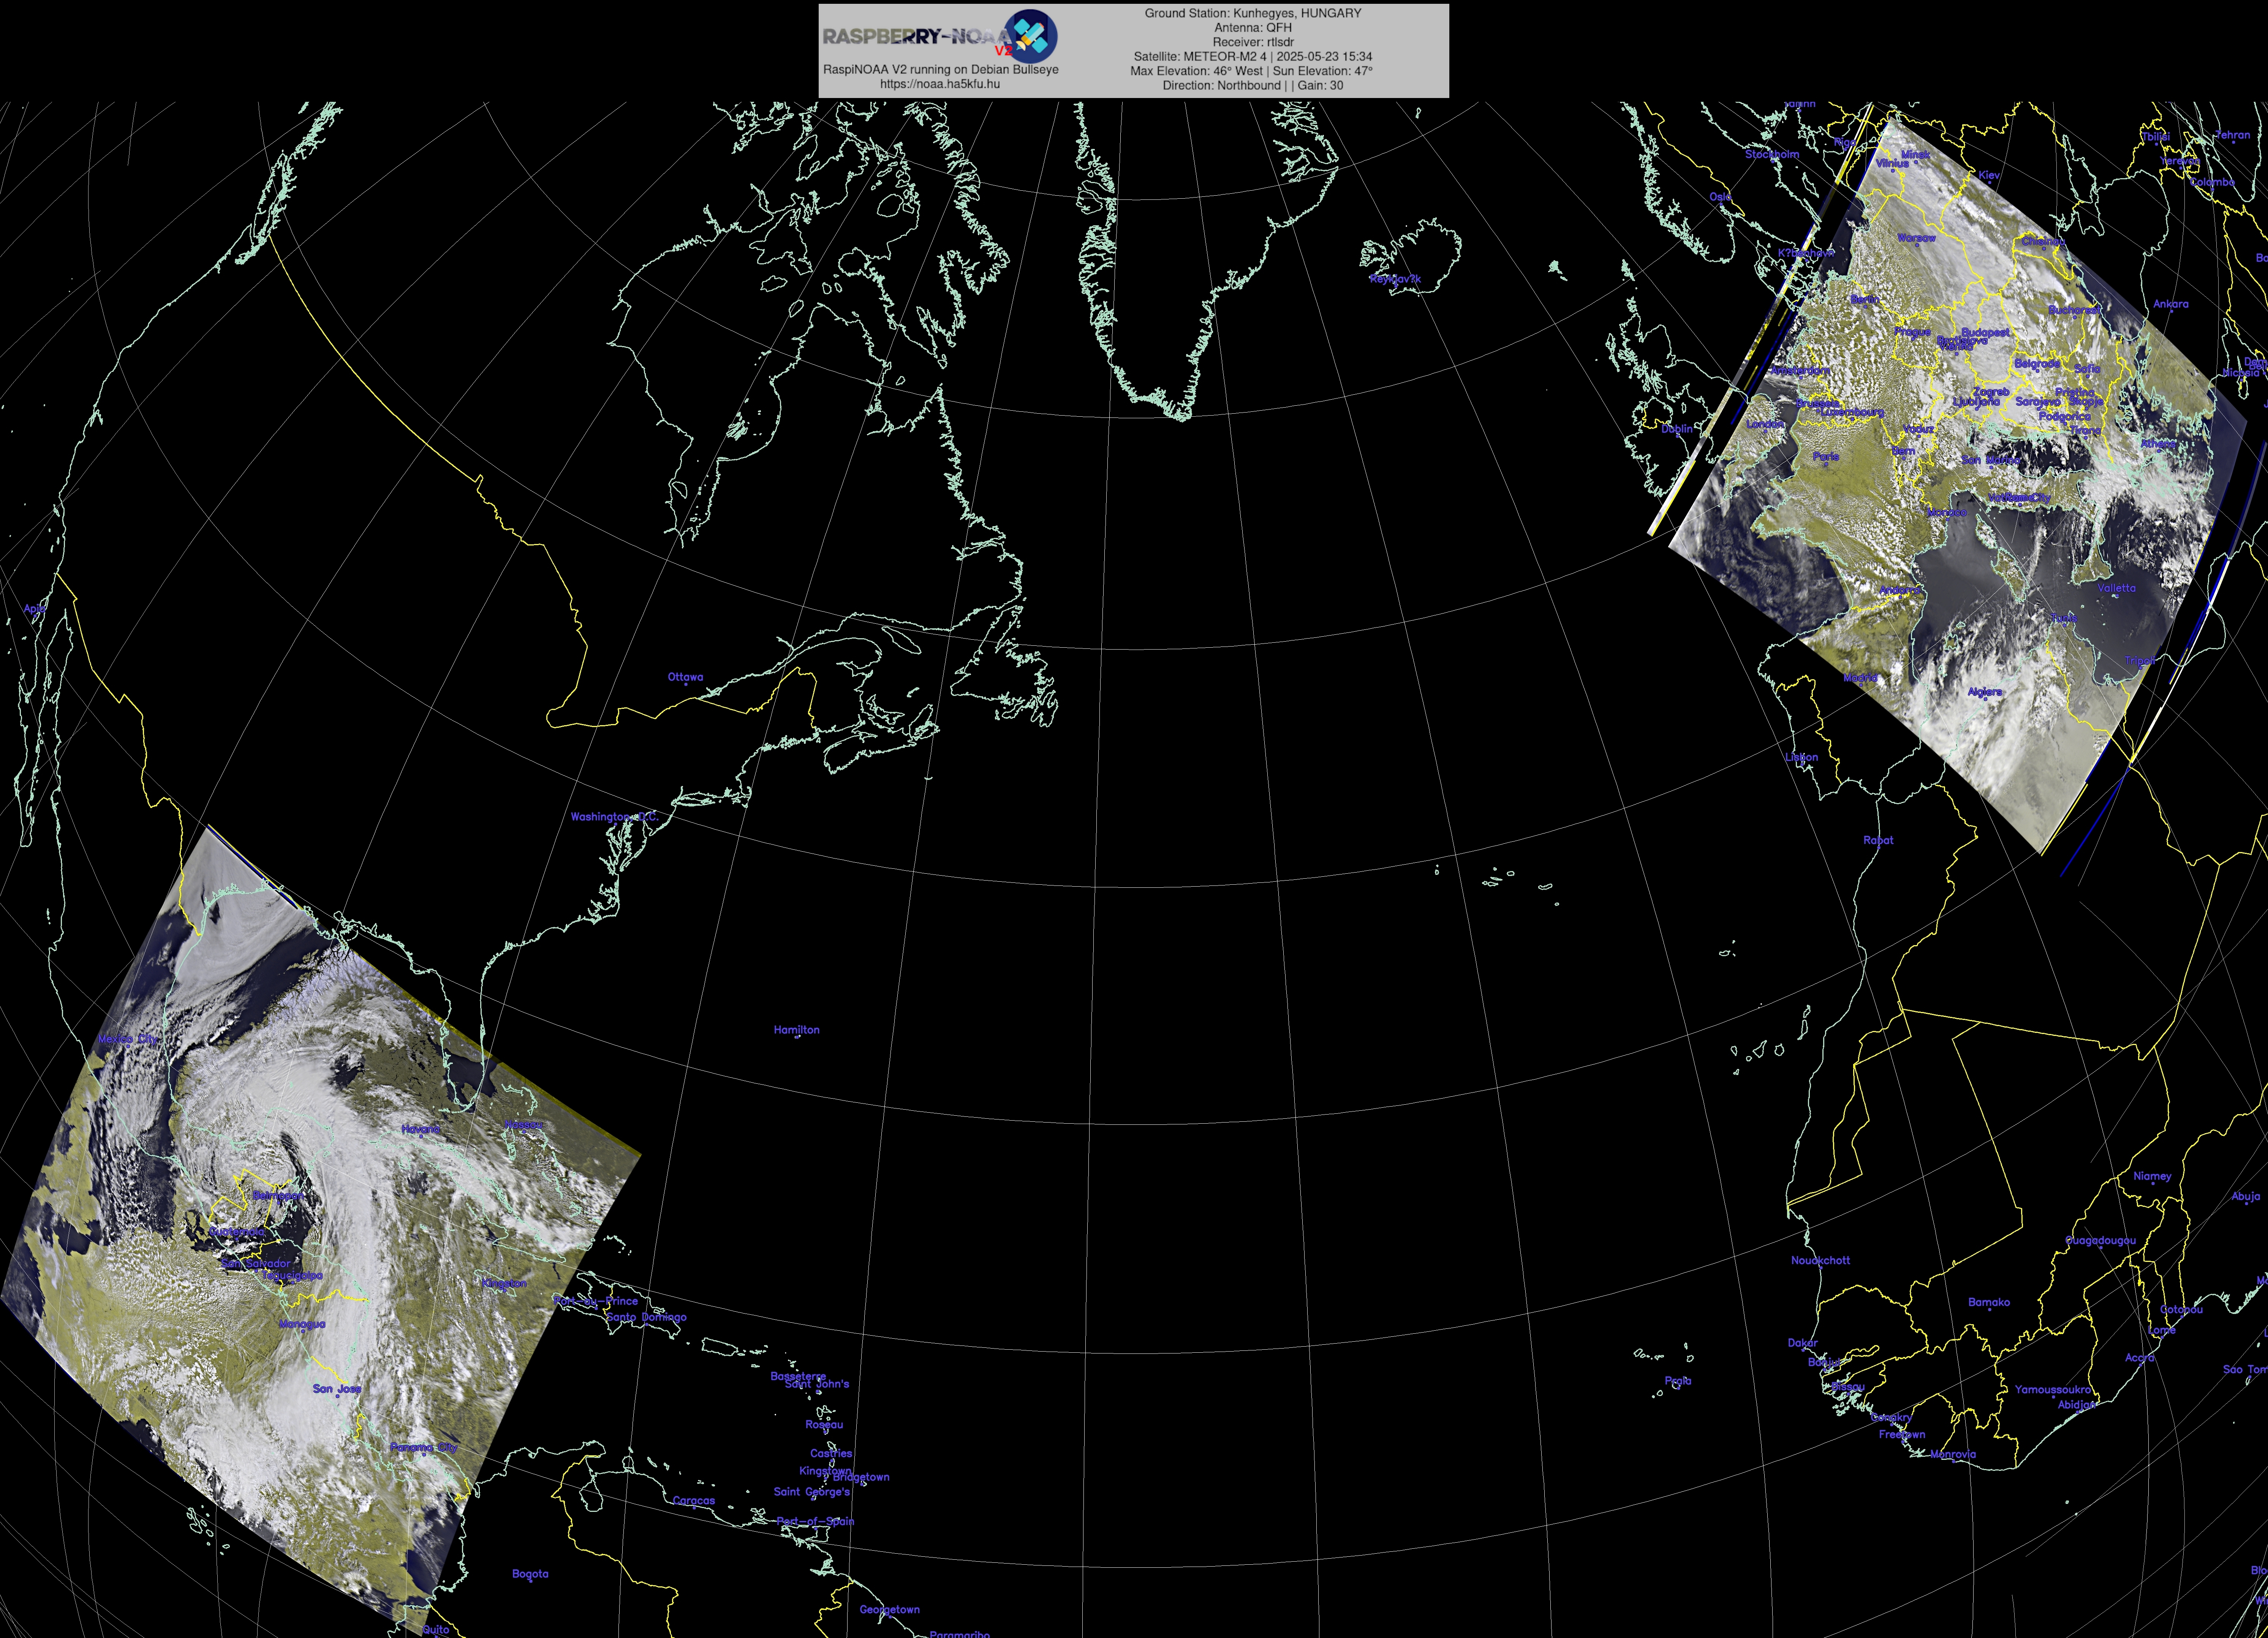Click the Lisbon city label
Viewport: 2268px width, 1638px height.
(x=1801, y=757)
